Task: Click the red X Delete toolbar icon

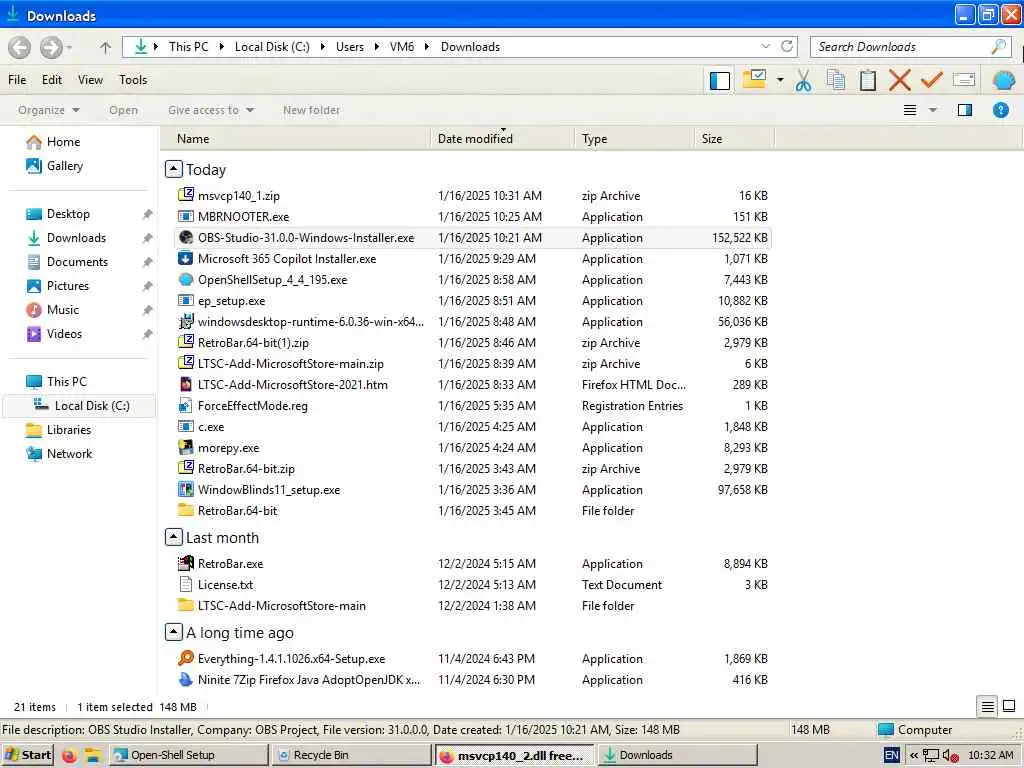Action: pos(899,80)
